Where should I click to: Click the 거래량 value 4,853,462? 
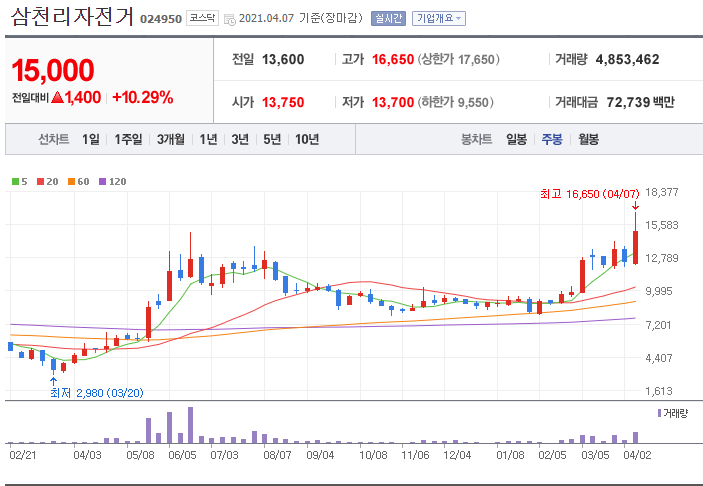pyautogui.click(x=627, y=59)
